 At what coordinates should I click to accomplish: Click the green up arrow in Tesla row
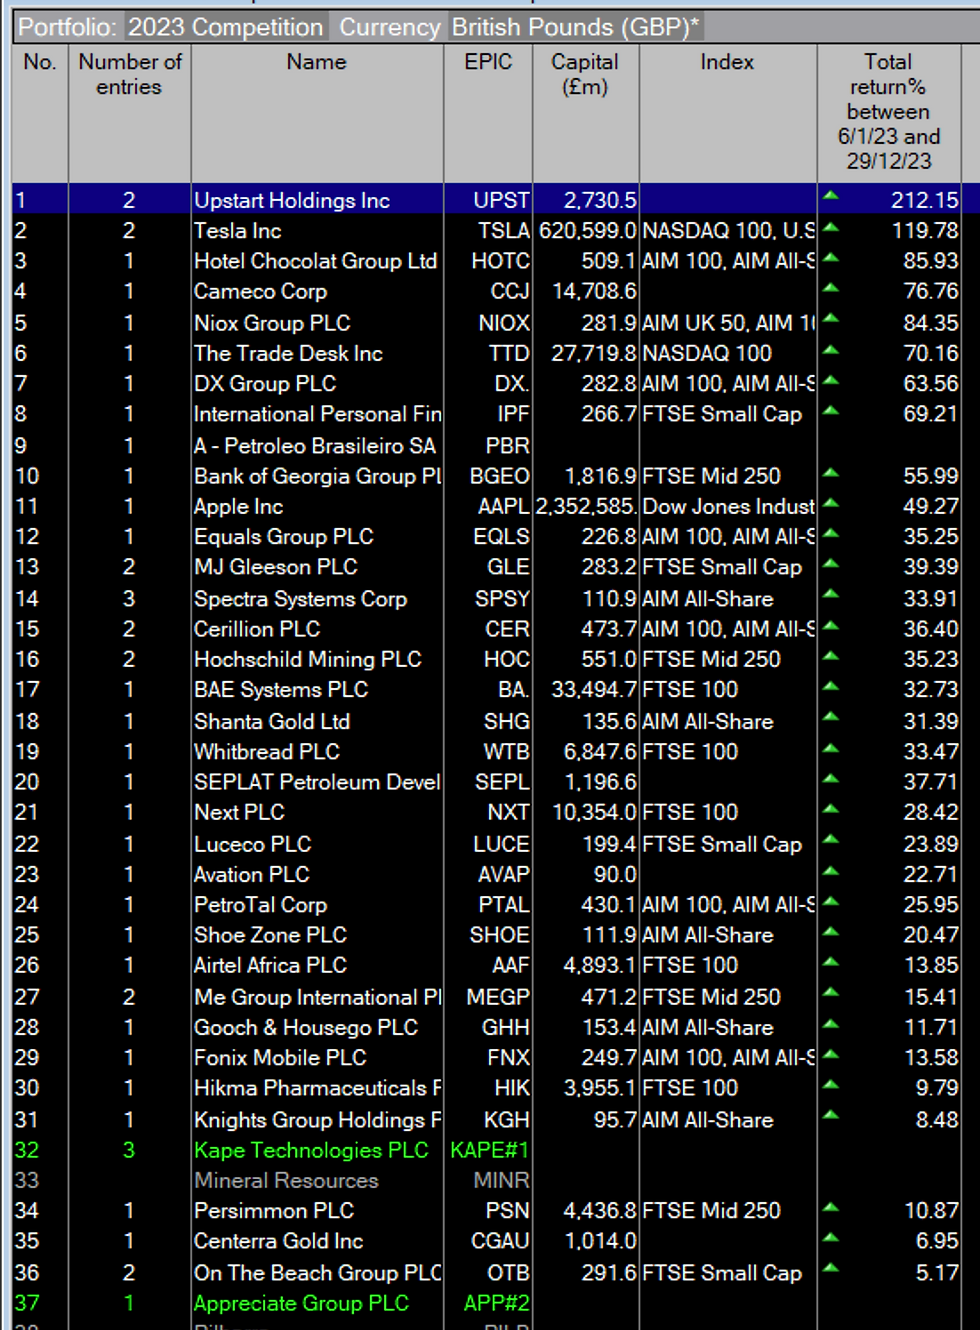tap(830, 227)
